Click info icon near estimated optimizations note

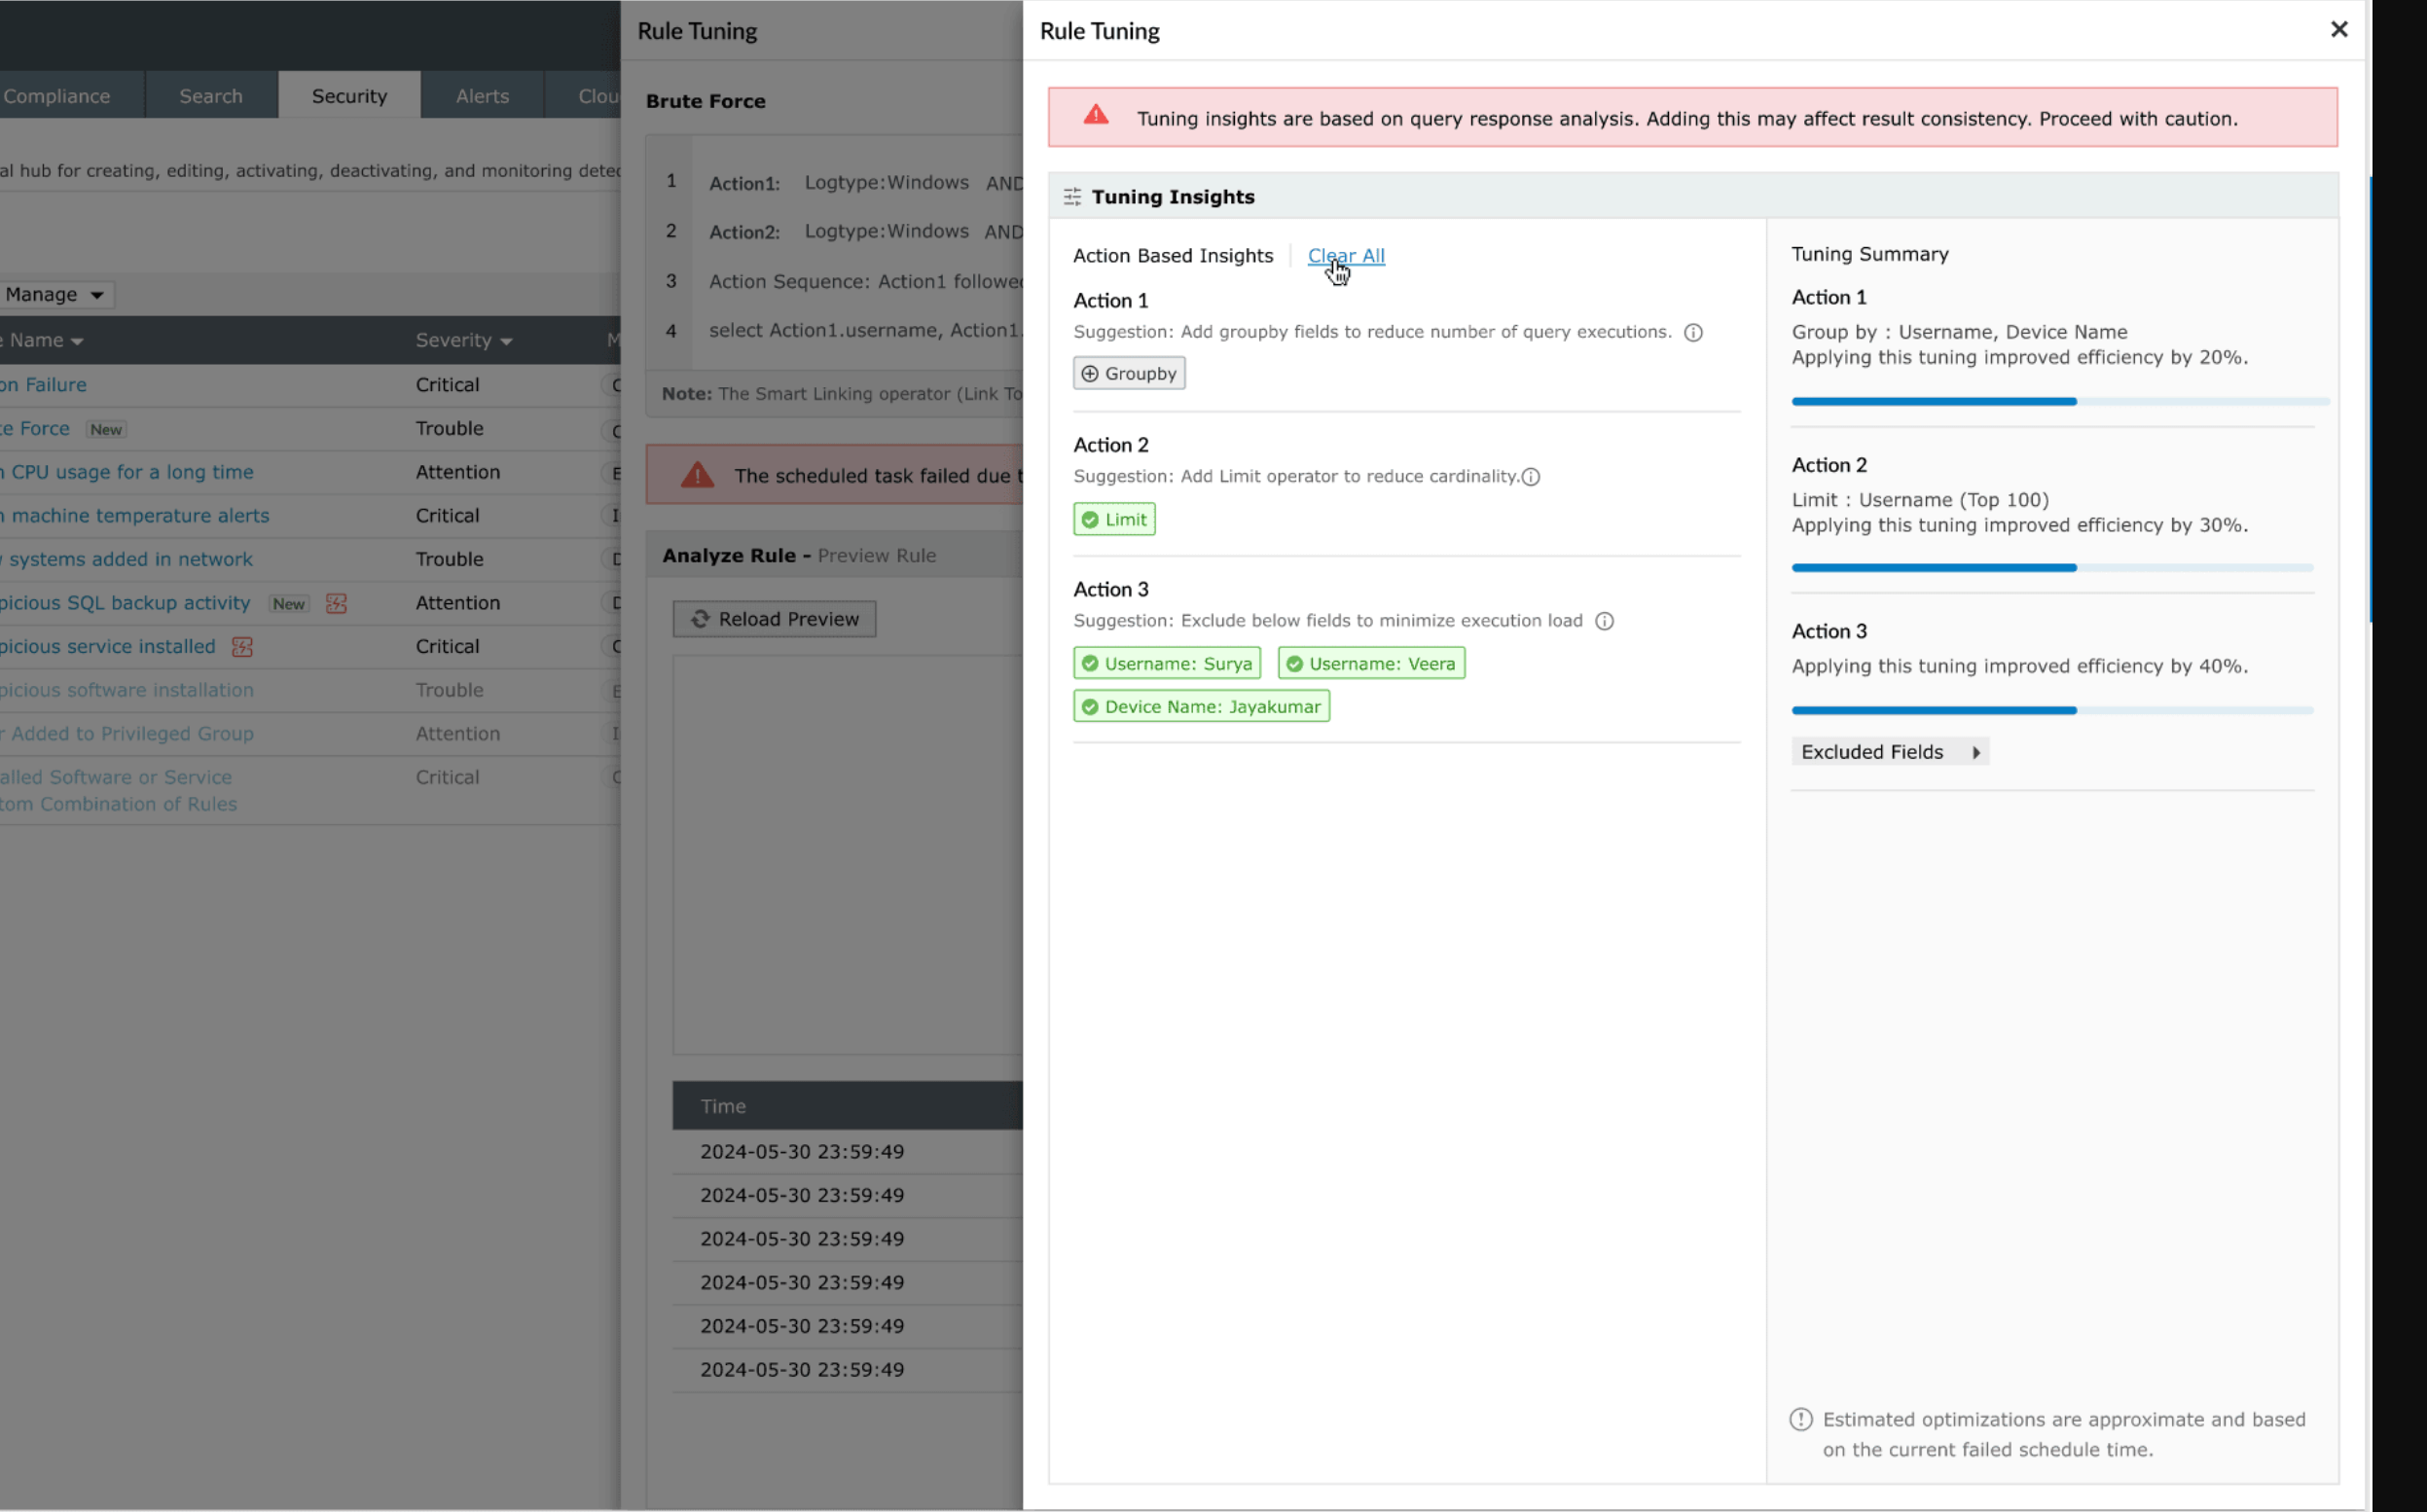tap(1800, 1419)
